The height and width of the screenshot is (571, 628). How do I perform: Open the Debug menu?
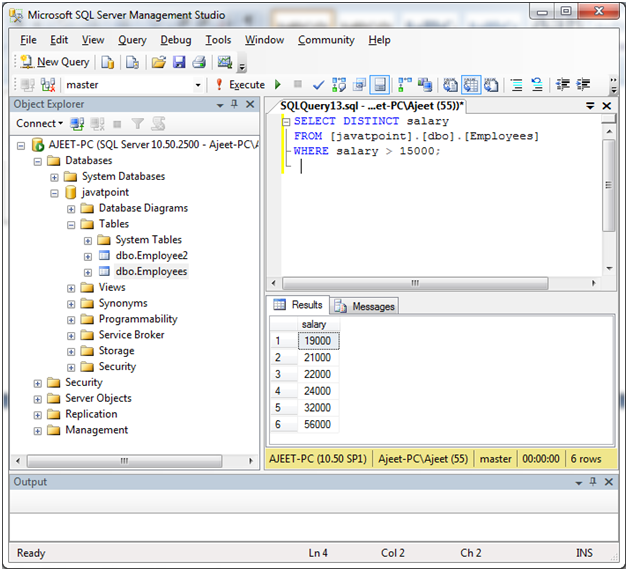(x=176, y=40)
